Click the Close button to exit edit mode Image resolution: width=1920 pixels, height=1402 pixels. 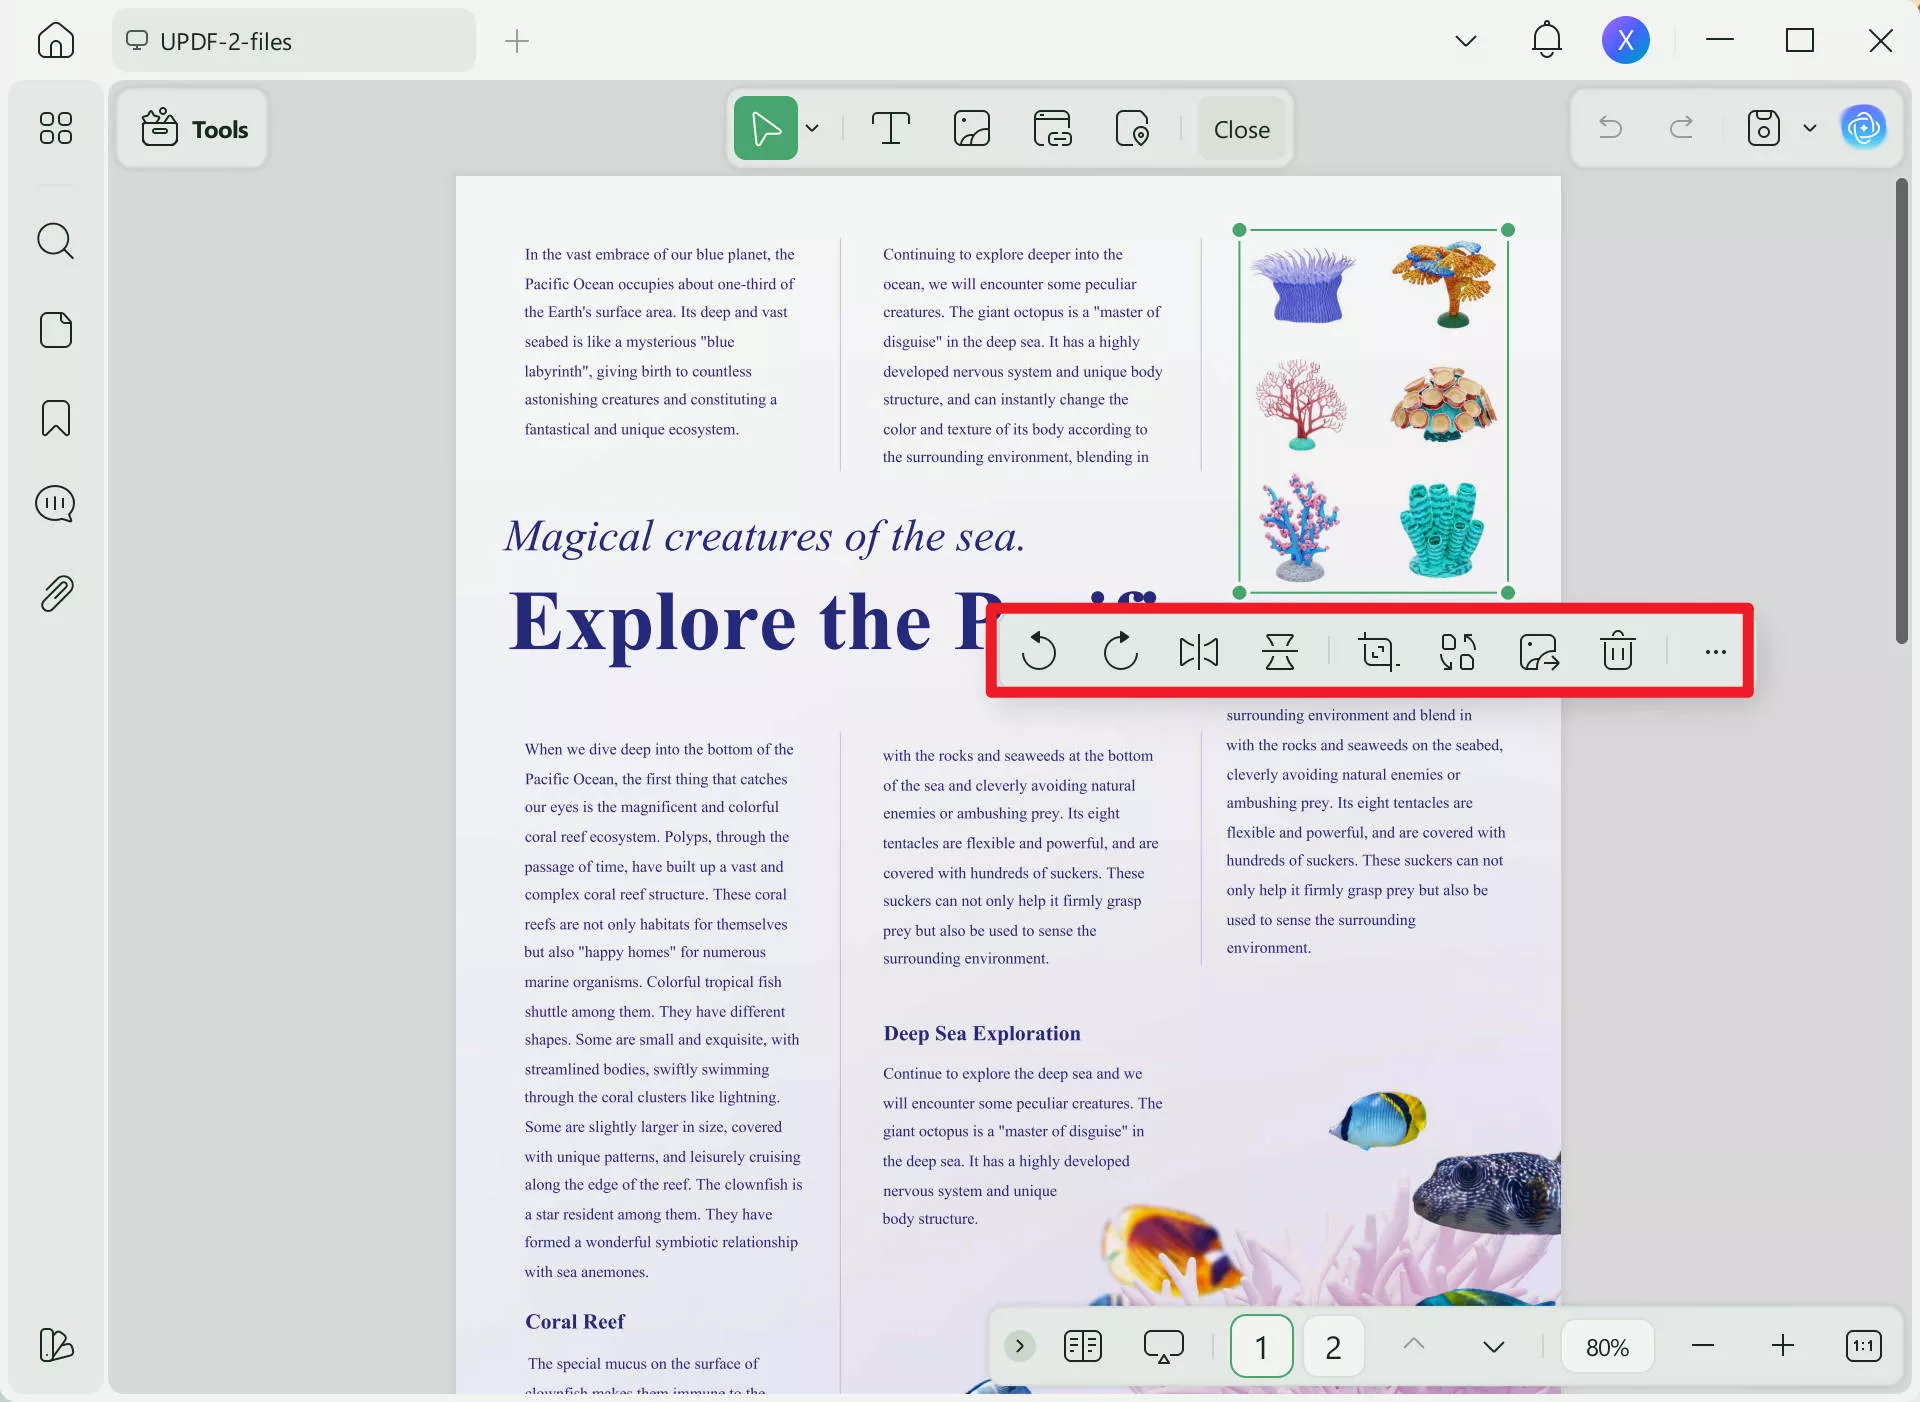pyautogui.click(x=1241, y=129)
